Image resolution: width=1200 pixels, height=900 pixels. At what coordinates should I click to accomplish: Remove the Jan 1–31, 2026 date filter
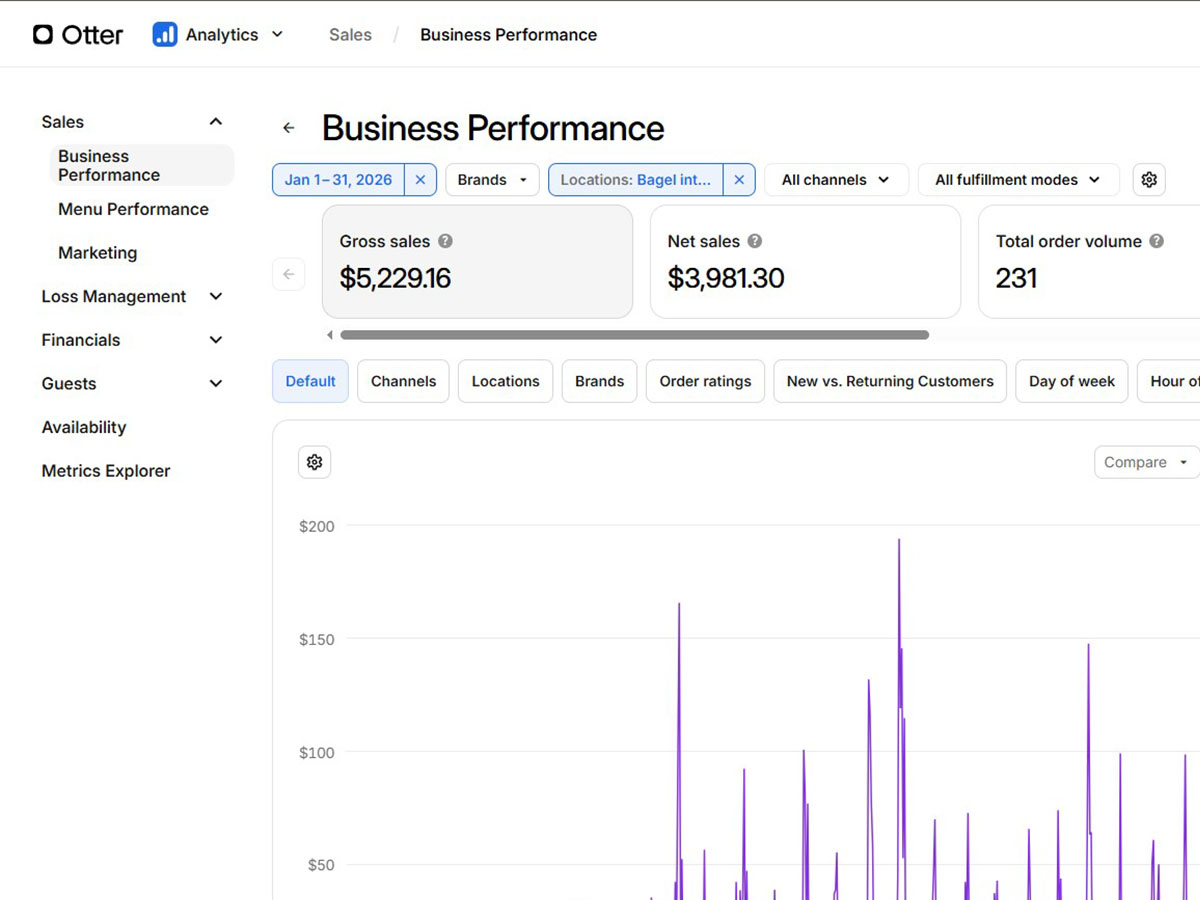420,180
